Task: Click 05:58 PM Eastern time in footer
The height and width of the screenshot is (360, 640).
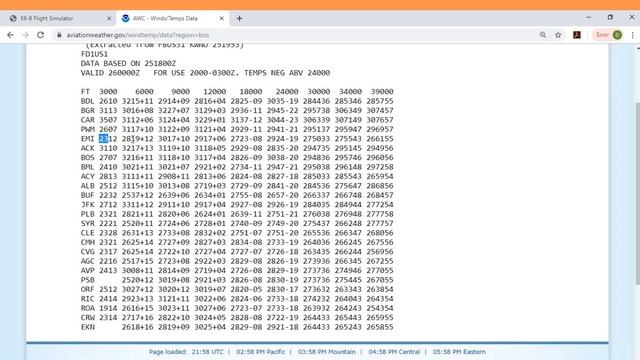Action: point(459,352)
